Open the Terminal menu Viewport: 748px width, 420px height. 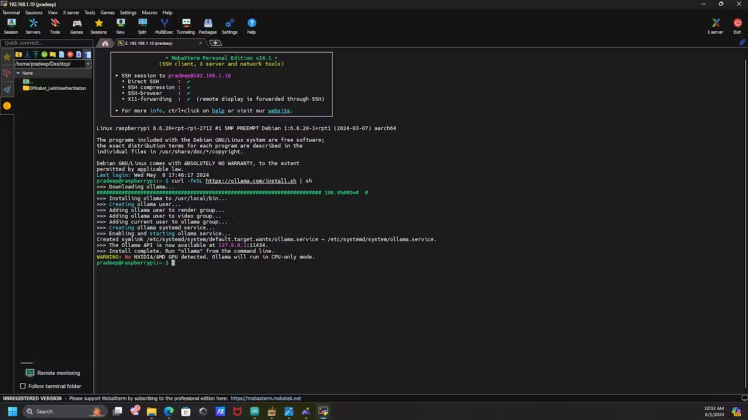(x=11, y=12)
